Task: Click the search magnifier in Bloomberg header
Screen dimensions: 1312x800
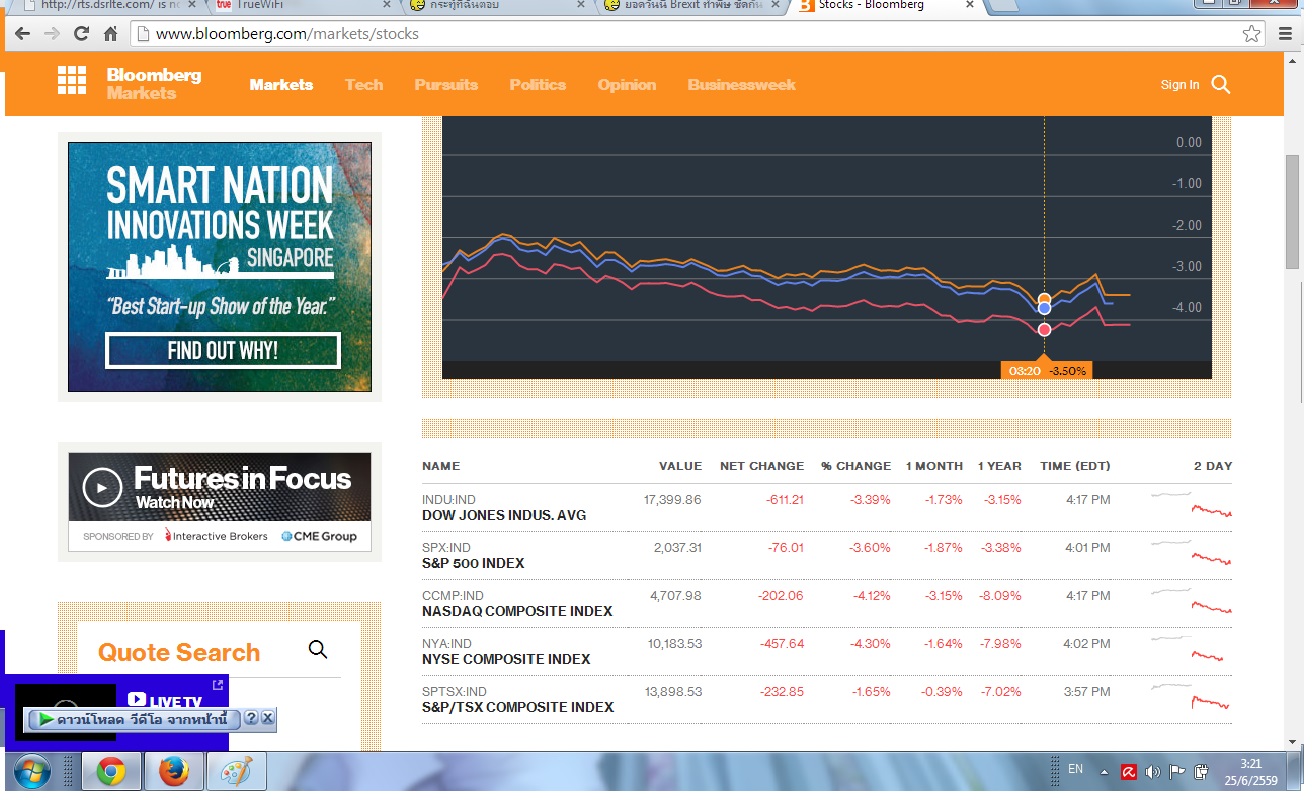Action: coord(1221,85)
